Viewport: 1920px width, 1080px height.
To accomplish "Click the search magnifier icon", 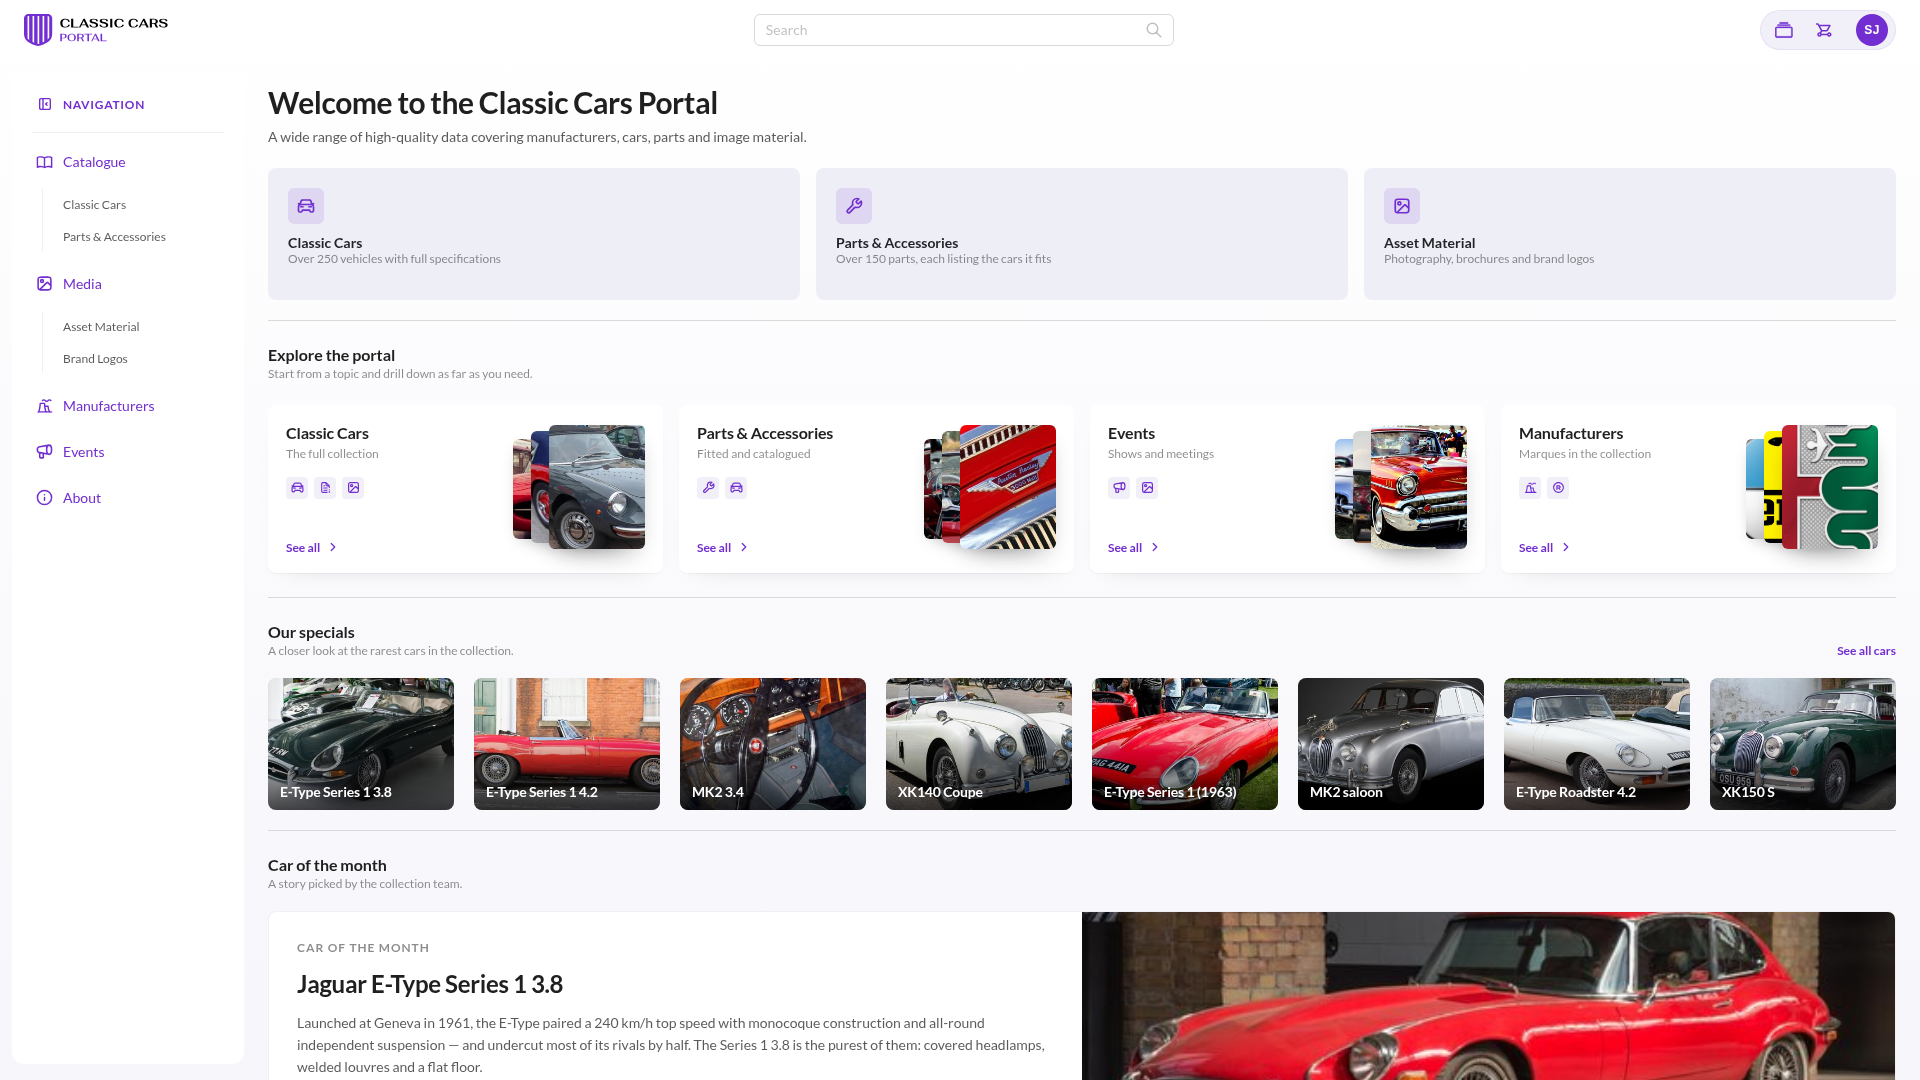I will click(1154, 30).
